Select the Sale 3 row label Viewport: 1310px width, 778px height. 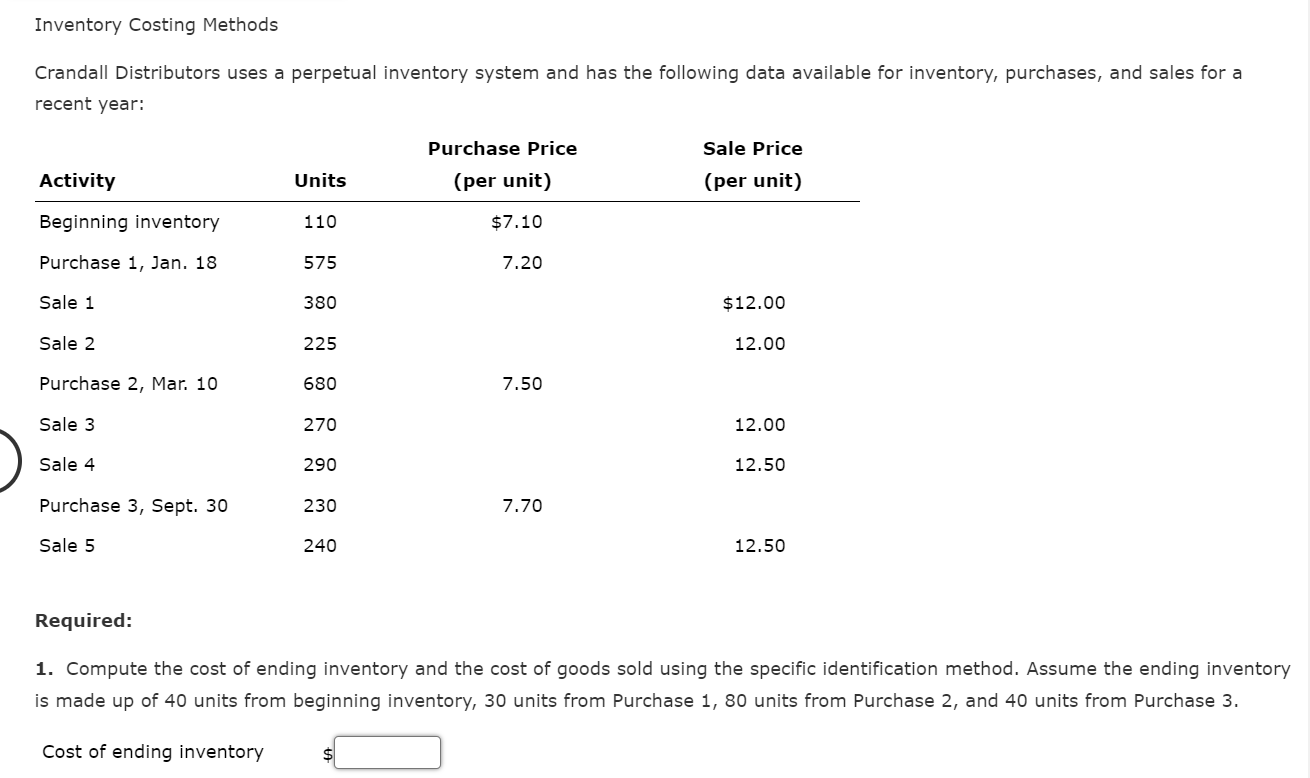pos(66,424)
